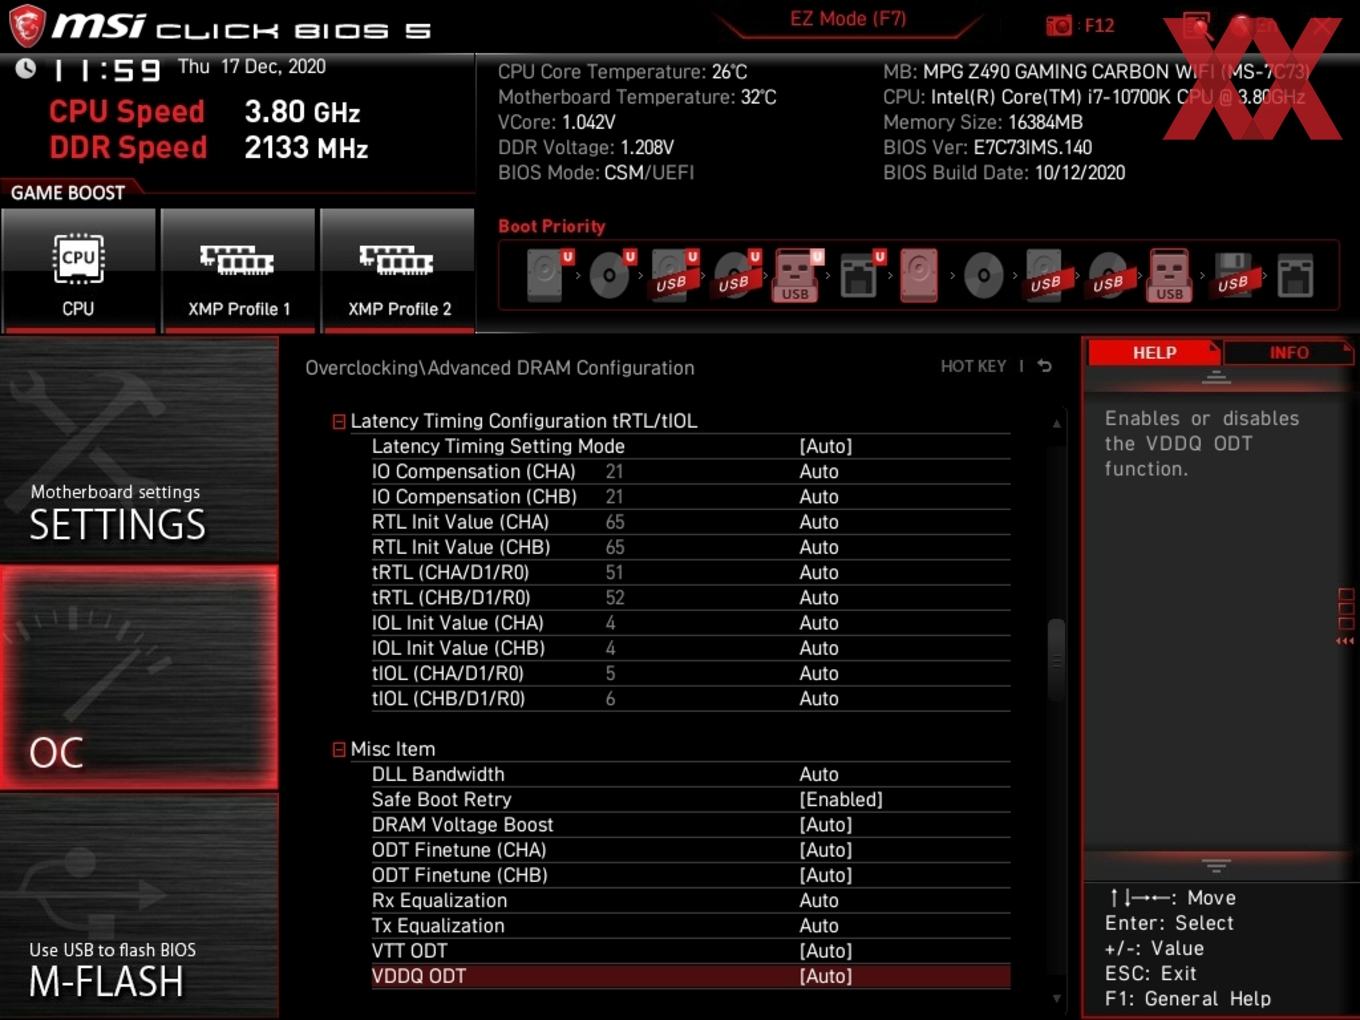Click the 'CPU Core Temperature: 26°C' readout
The width and height of the screenshot is (1360, 1020).
(622, 72)
